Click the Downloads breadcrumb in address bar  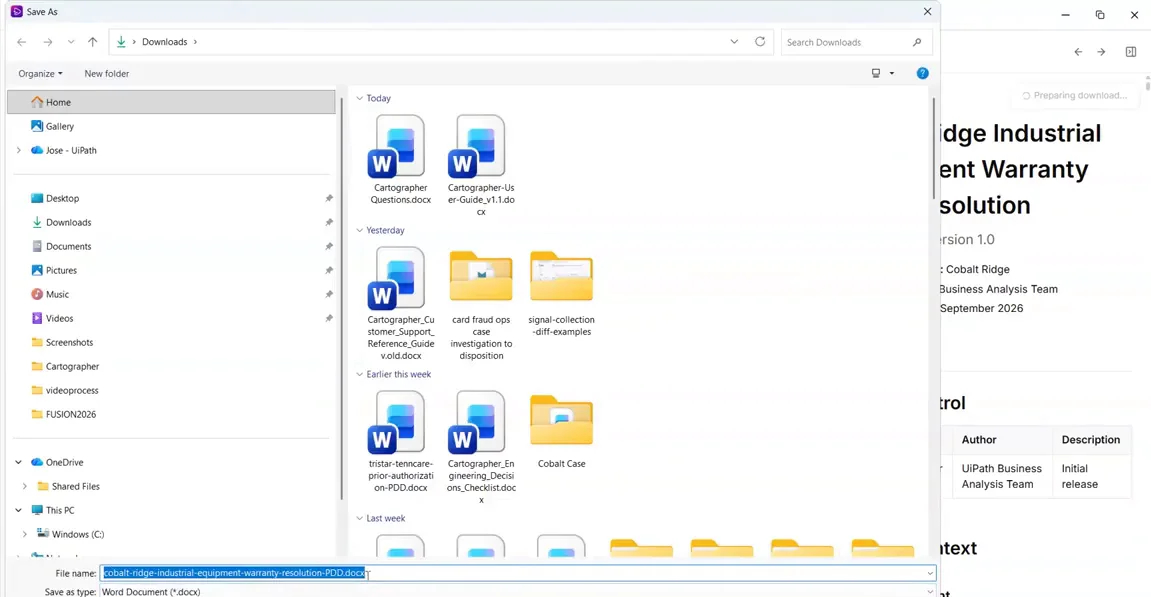(x=164, y=42)
